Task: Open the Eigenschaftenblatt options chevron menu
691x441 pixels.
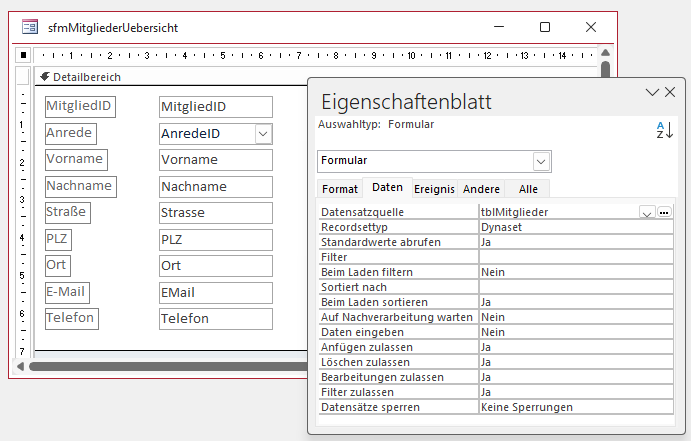Action: pos(652,92)
